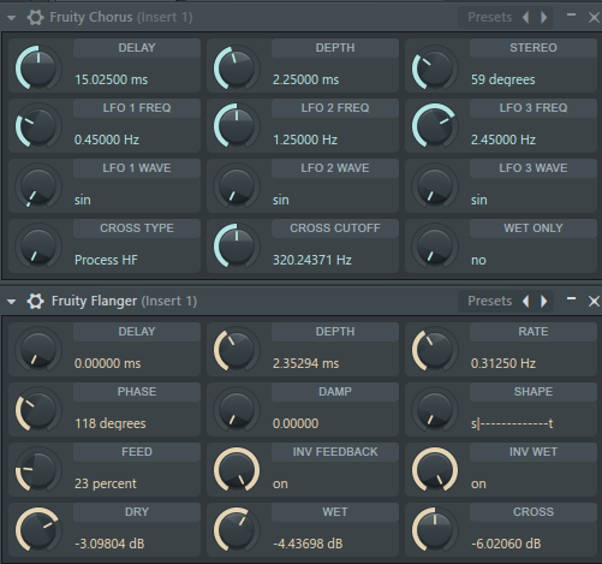
Task: Click the 2.45000 Hz value
Action: click(503, 139)
